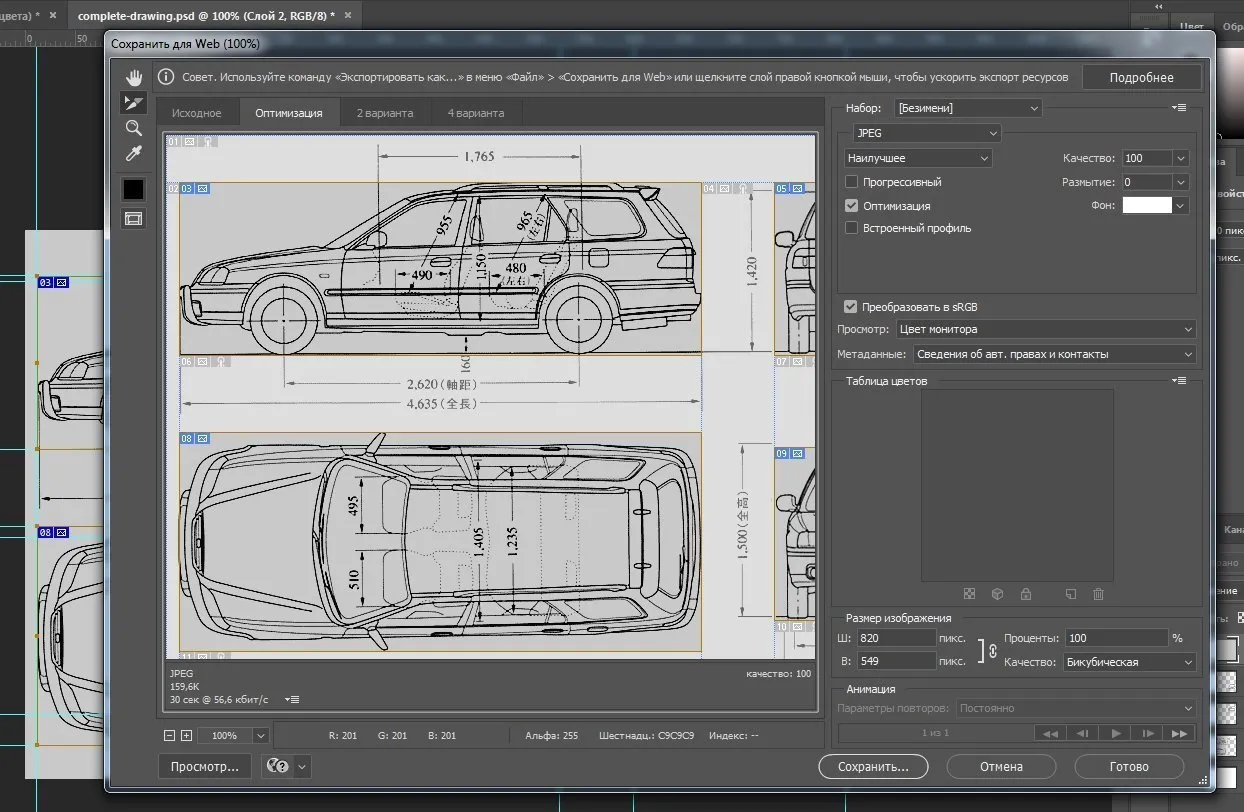1244x812 pixels.
Task: Click the zoom in plus icon
Action: tap(186, 736)
